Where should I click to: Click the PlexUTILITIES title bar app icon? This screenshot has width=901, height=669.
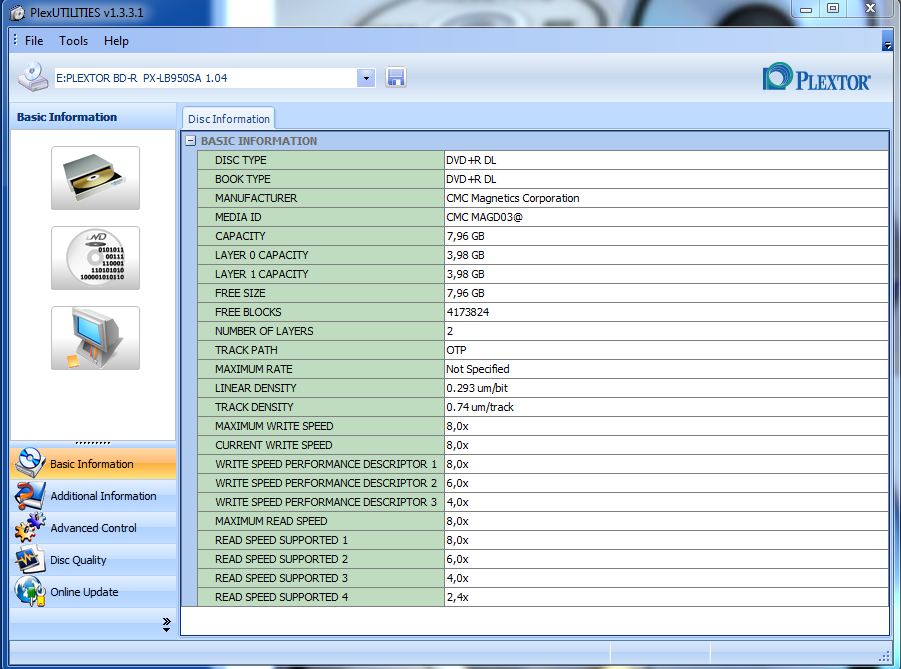tap(18, 12)
